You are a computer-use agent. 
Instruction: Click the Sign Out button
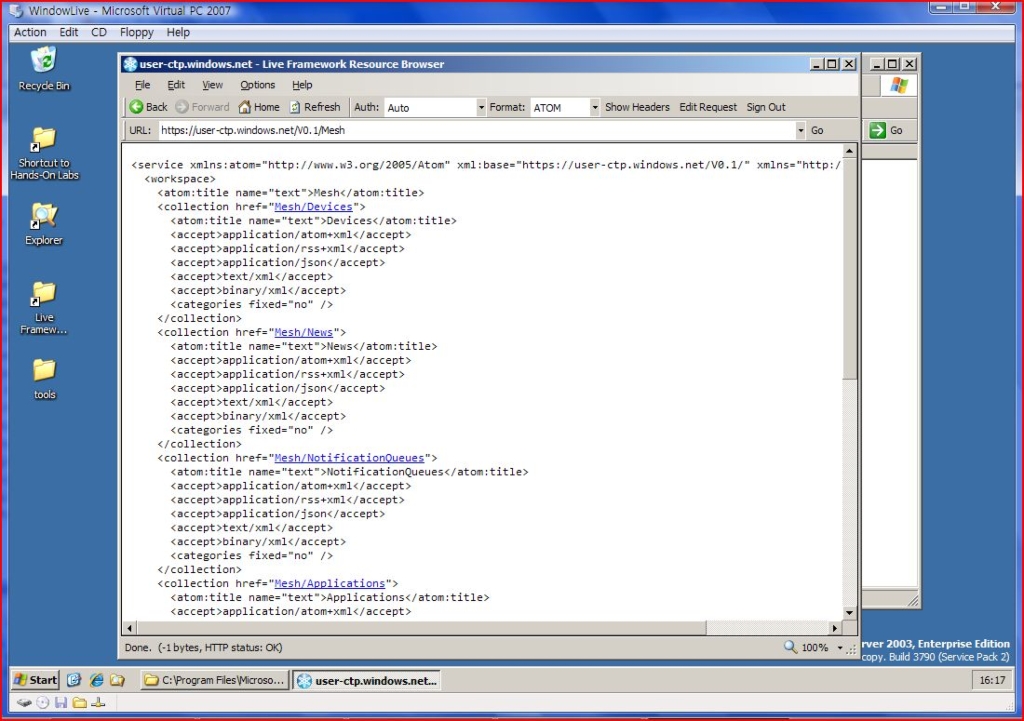[x=766, y=107]
